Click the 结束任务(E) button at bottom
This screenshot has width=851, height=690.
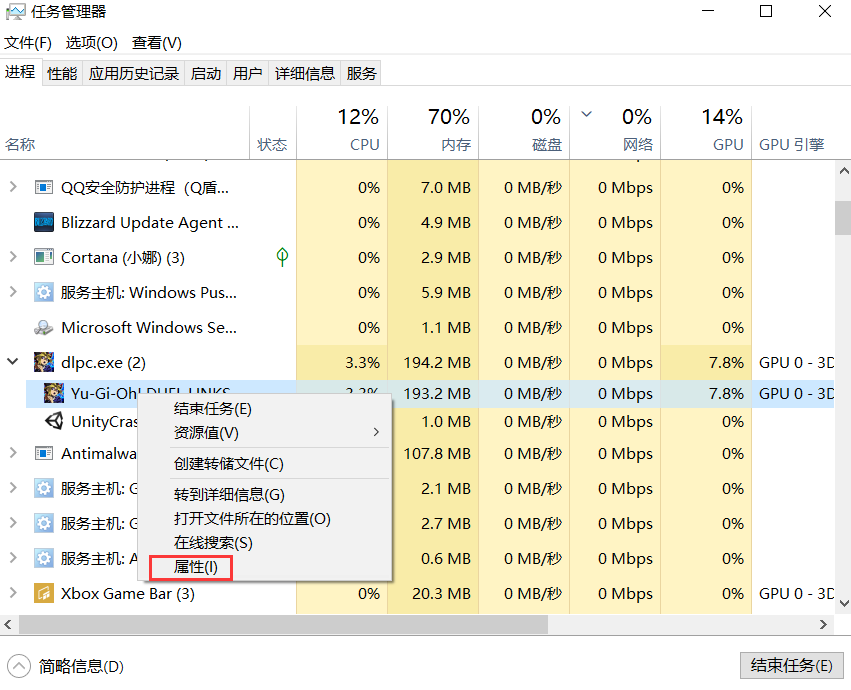tap(792, 666)
